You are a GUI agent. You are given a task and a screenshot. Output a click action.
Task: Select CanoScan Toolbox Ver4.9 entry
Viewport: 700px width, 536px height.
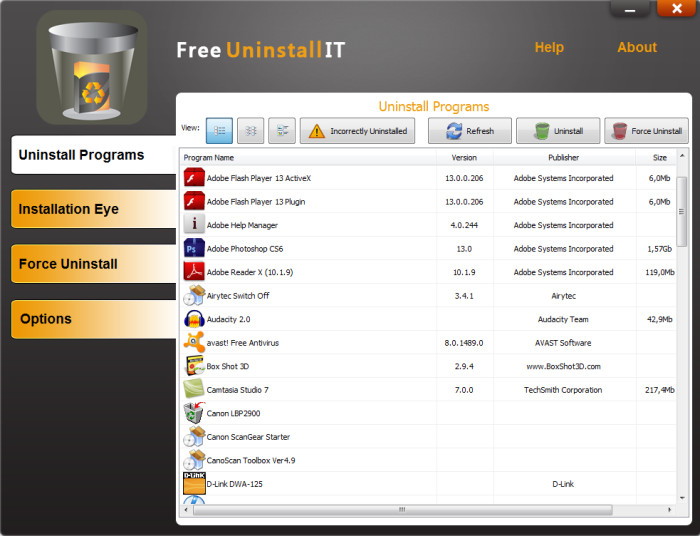click(428, 460)
